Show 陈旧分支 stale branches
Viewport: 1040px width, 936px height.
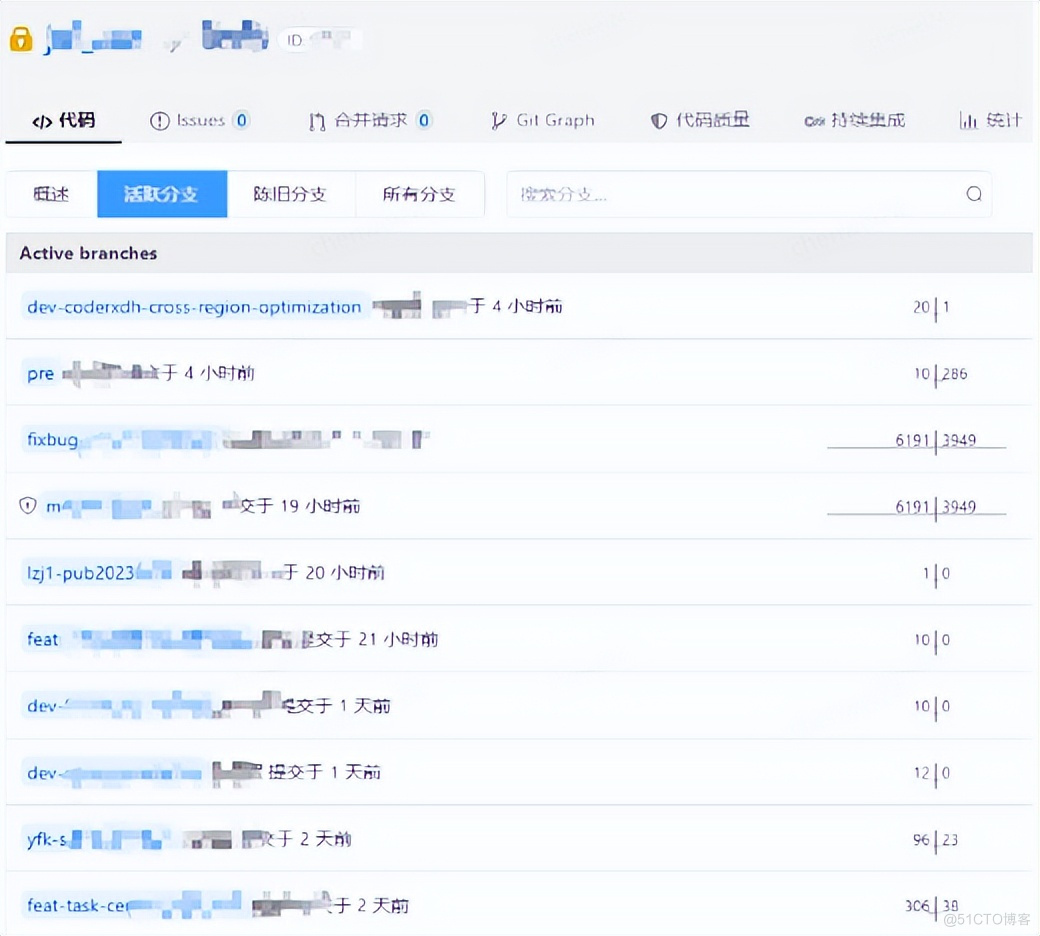coord(291,194)
